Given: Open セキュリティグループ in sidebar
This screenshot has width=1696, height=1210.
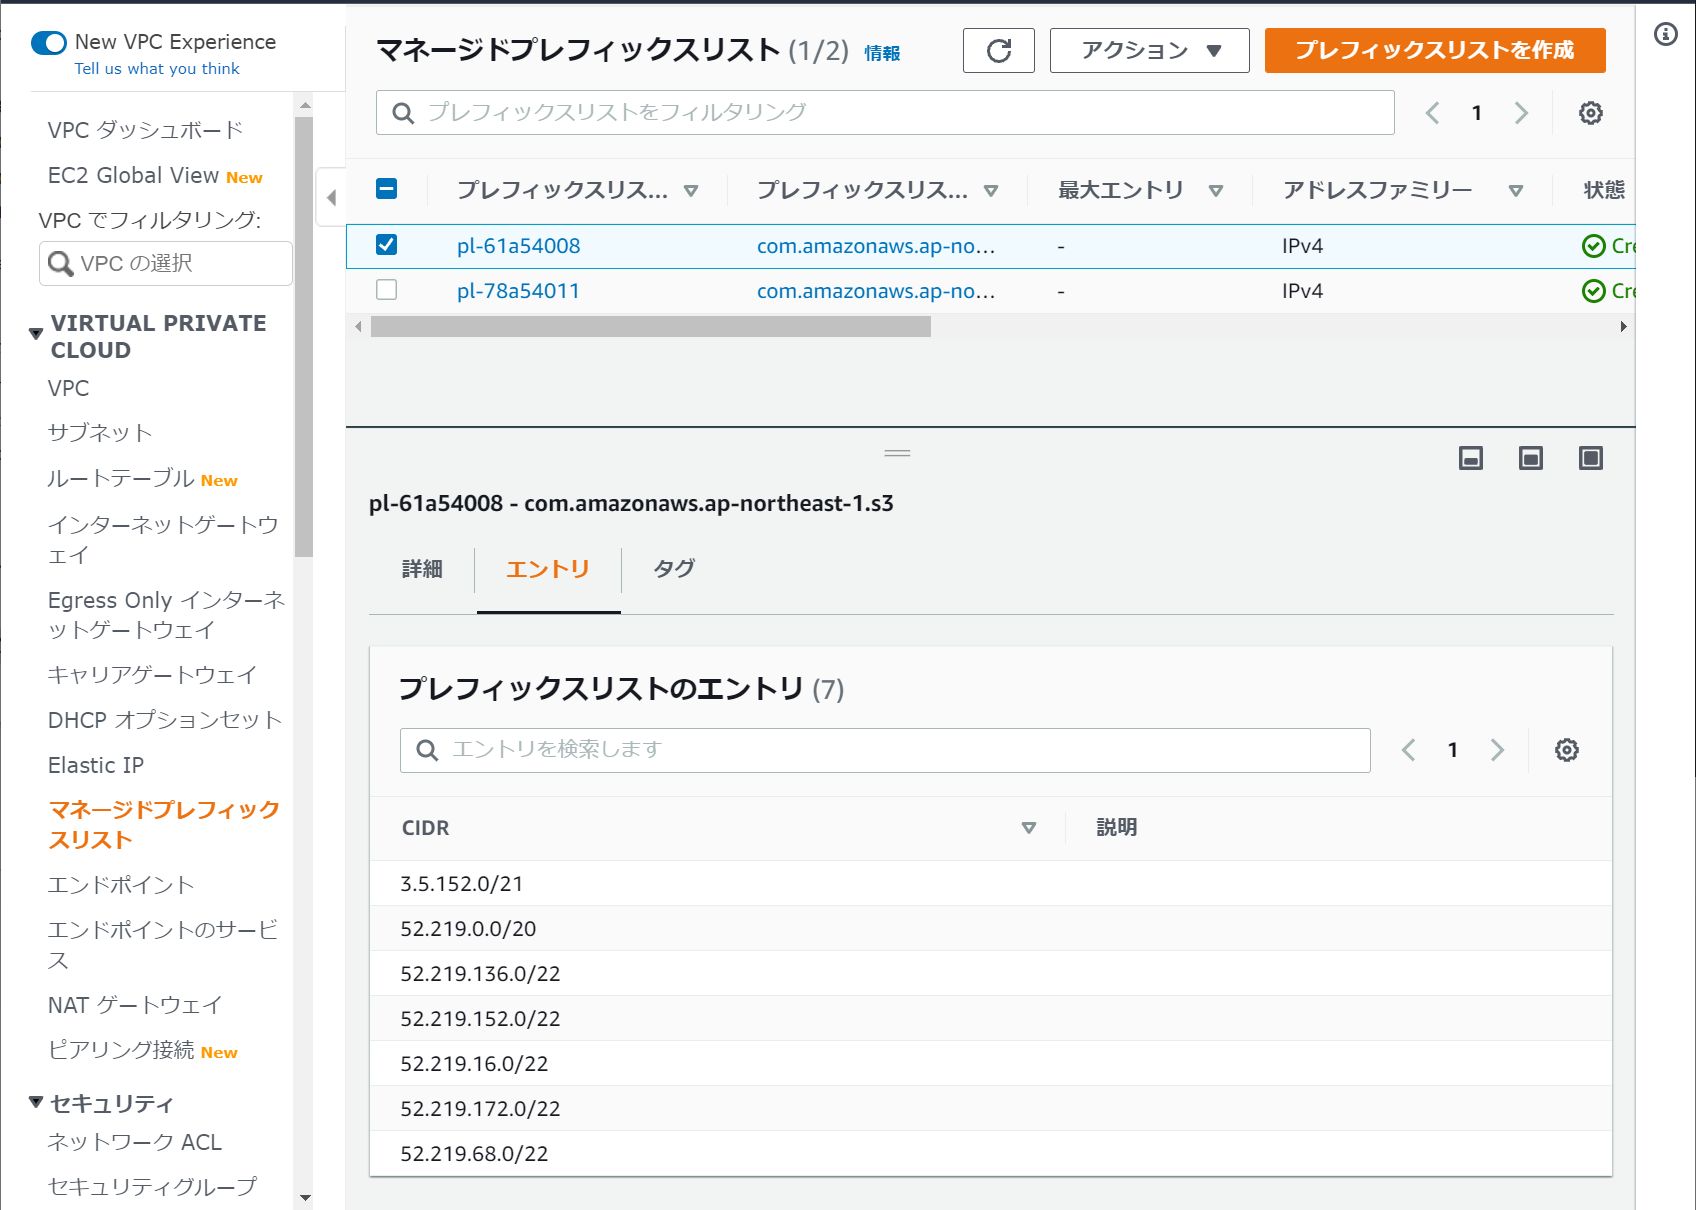Looking at the screenshot, I should point(152,1187).
